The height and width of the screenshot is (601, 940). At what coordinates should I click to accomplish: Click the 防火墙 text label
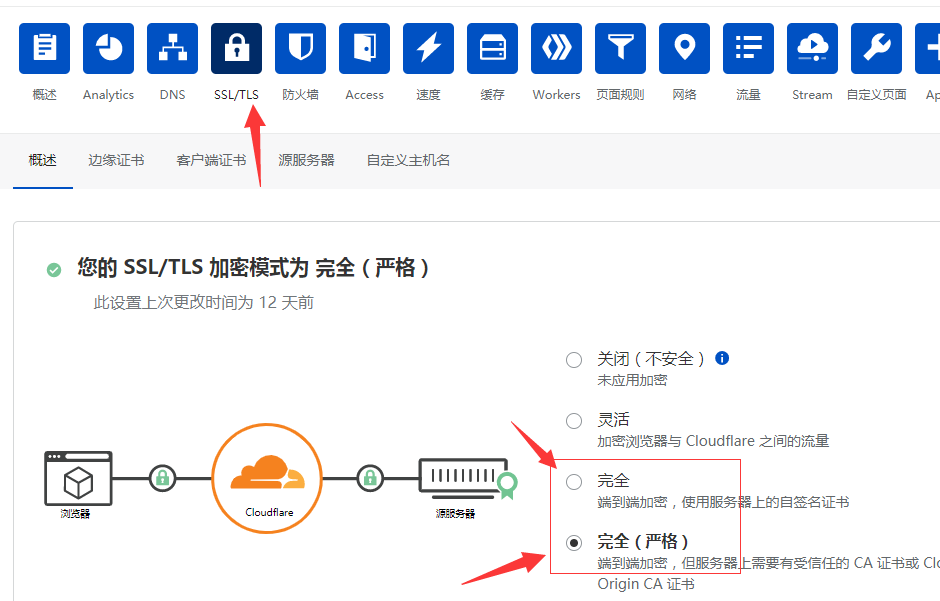(x=300, y=95)
